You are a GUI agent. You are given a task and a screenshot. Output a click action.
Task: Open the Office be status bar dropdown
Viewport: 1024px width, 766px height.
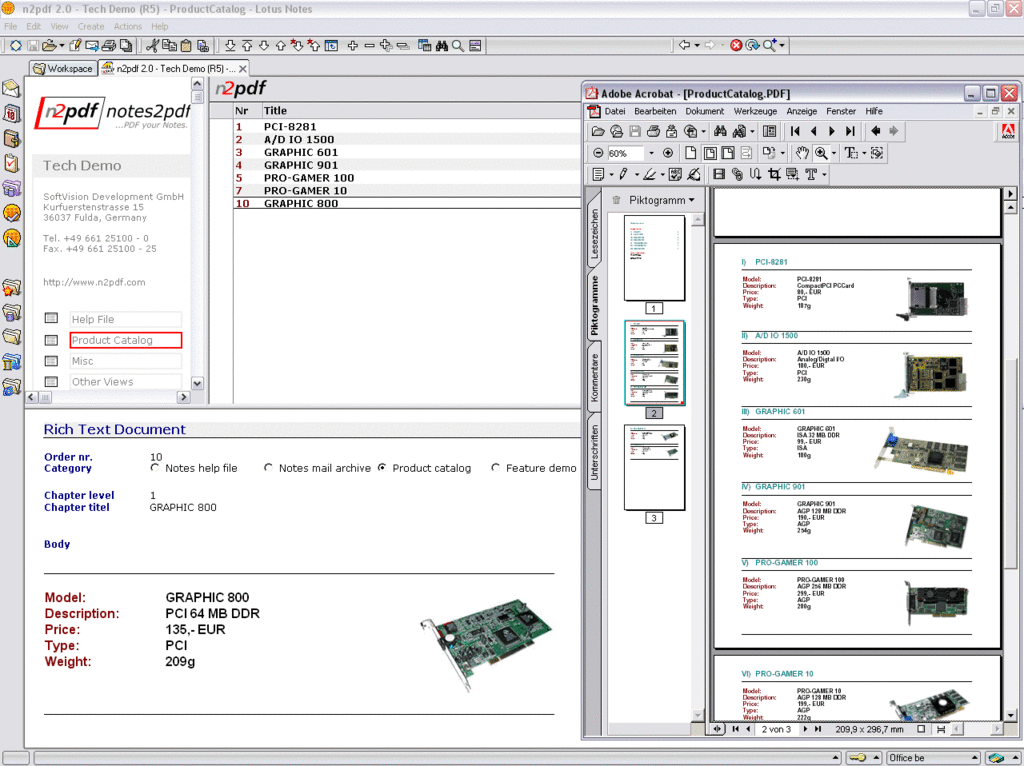[x=975, y=758]
